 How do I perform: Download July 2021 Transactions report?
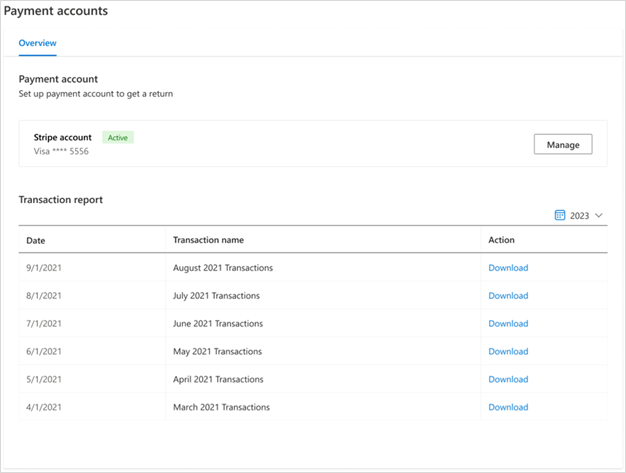click(x=508, y=296)
